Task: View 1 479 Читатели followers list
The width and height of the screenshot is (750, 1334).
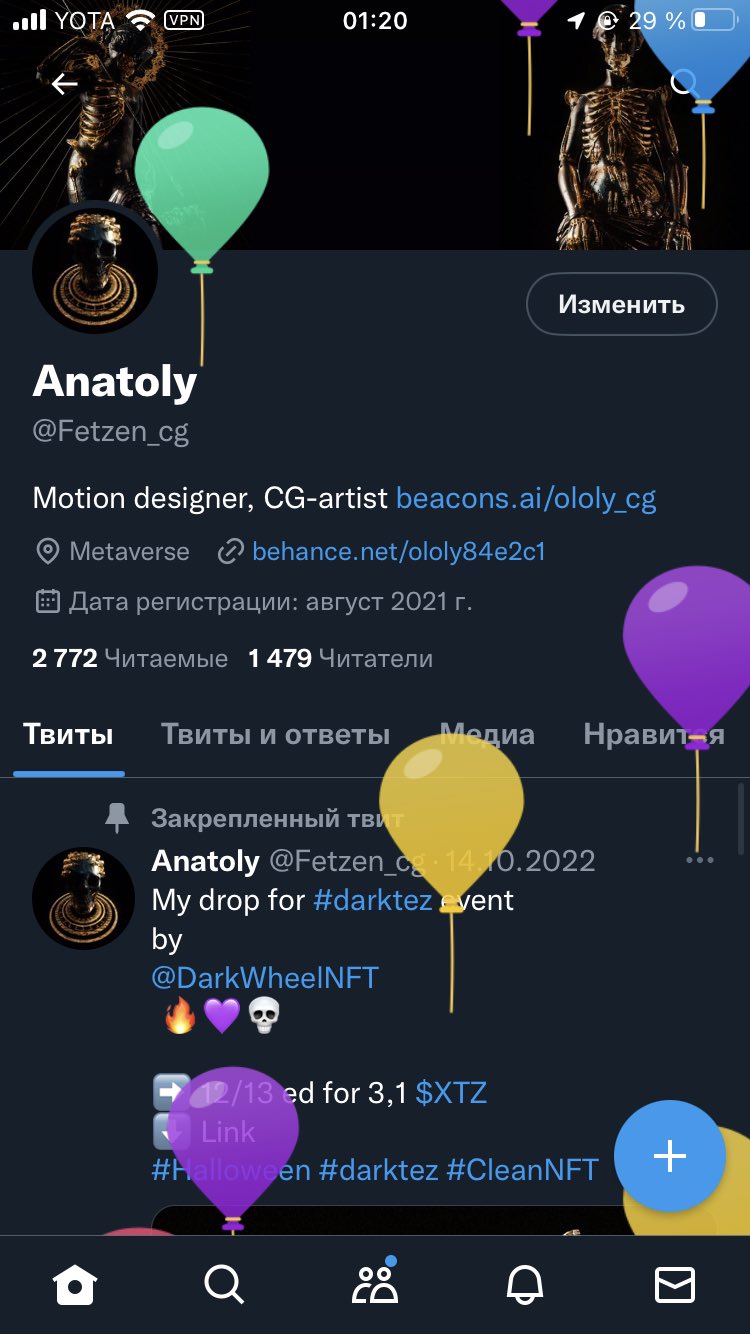Action: tap(341, 658)
